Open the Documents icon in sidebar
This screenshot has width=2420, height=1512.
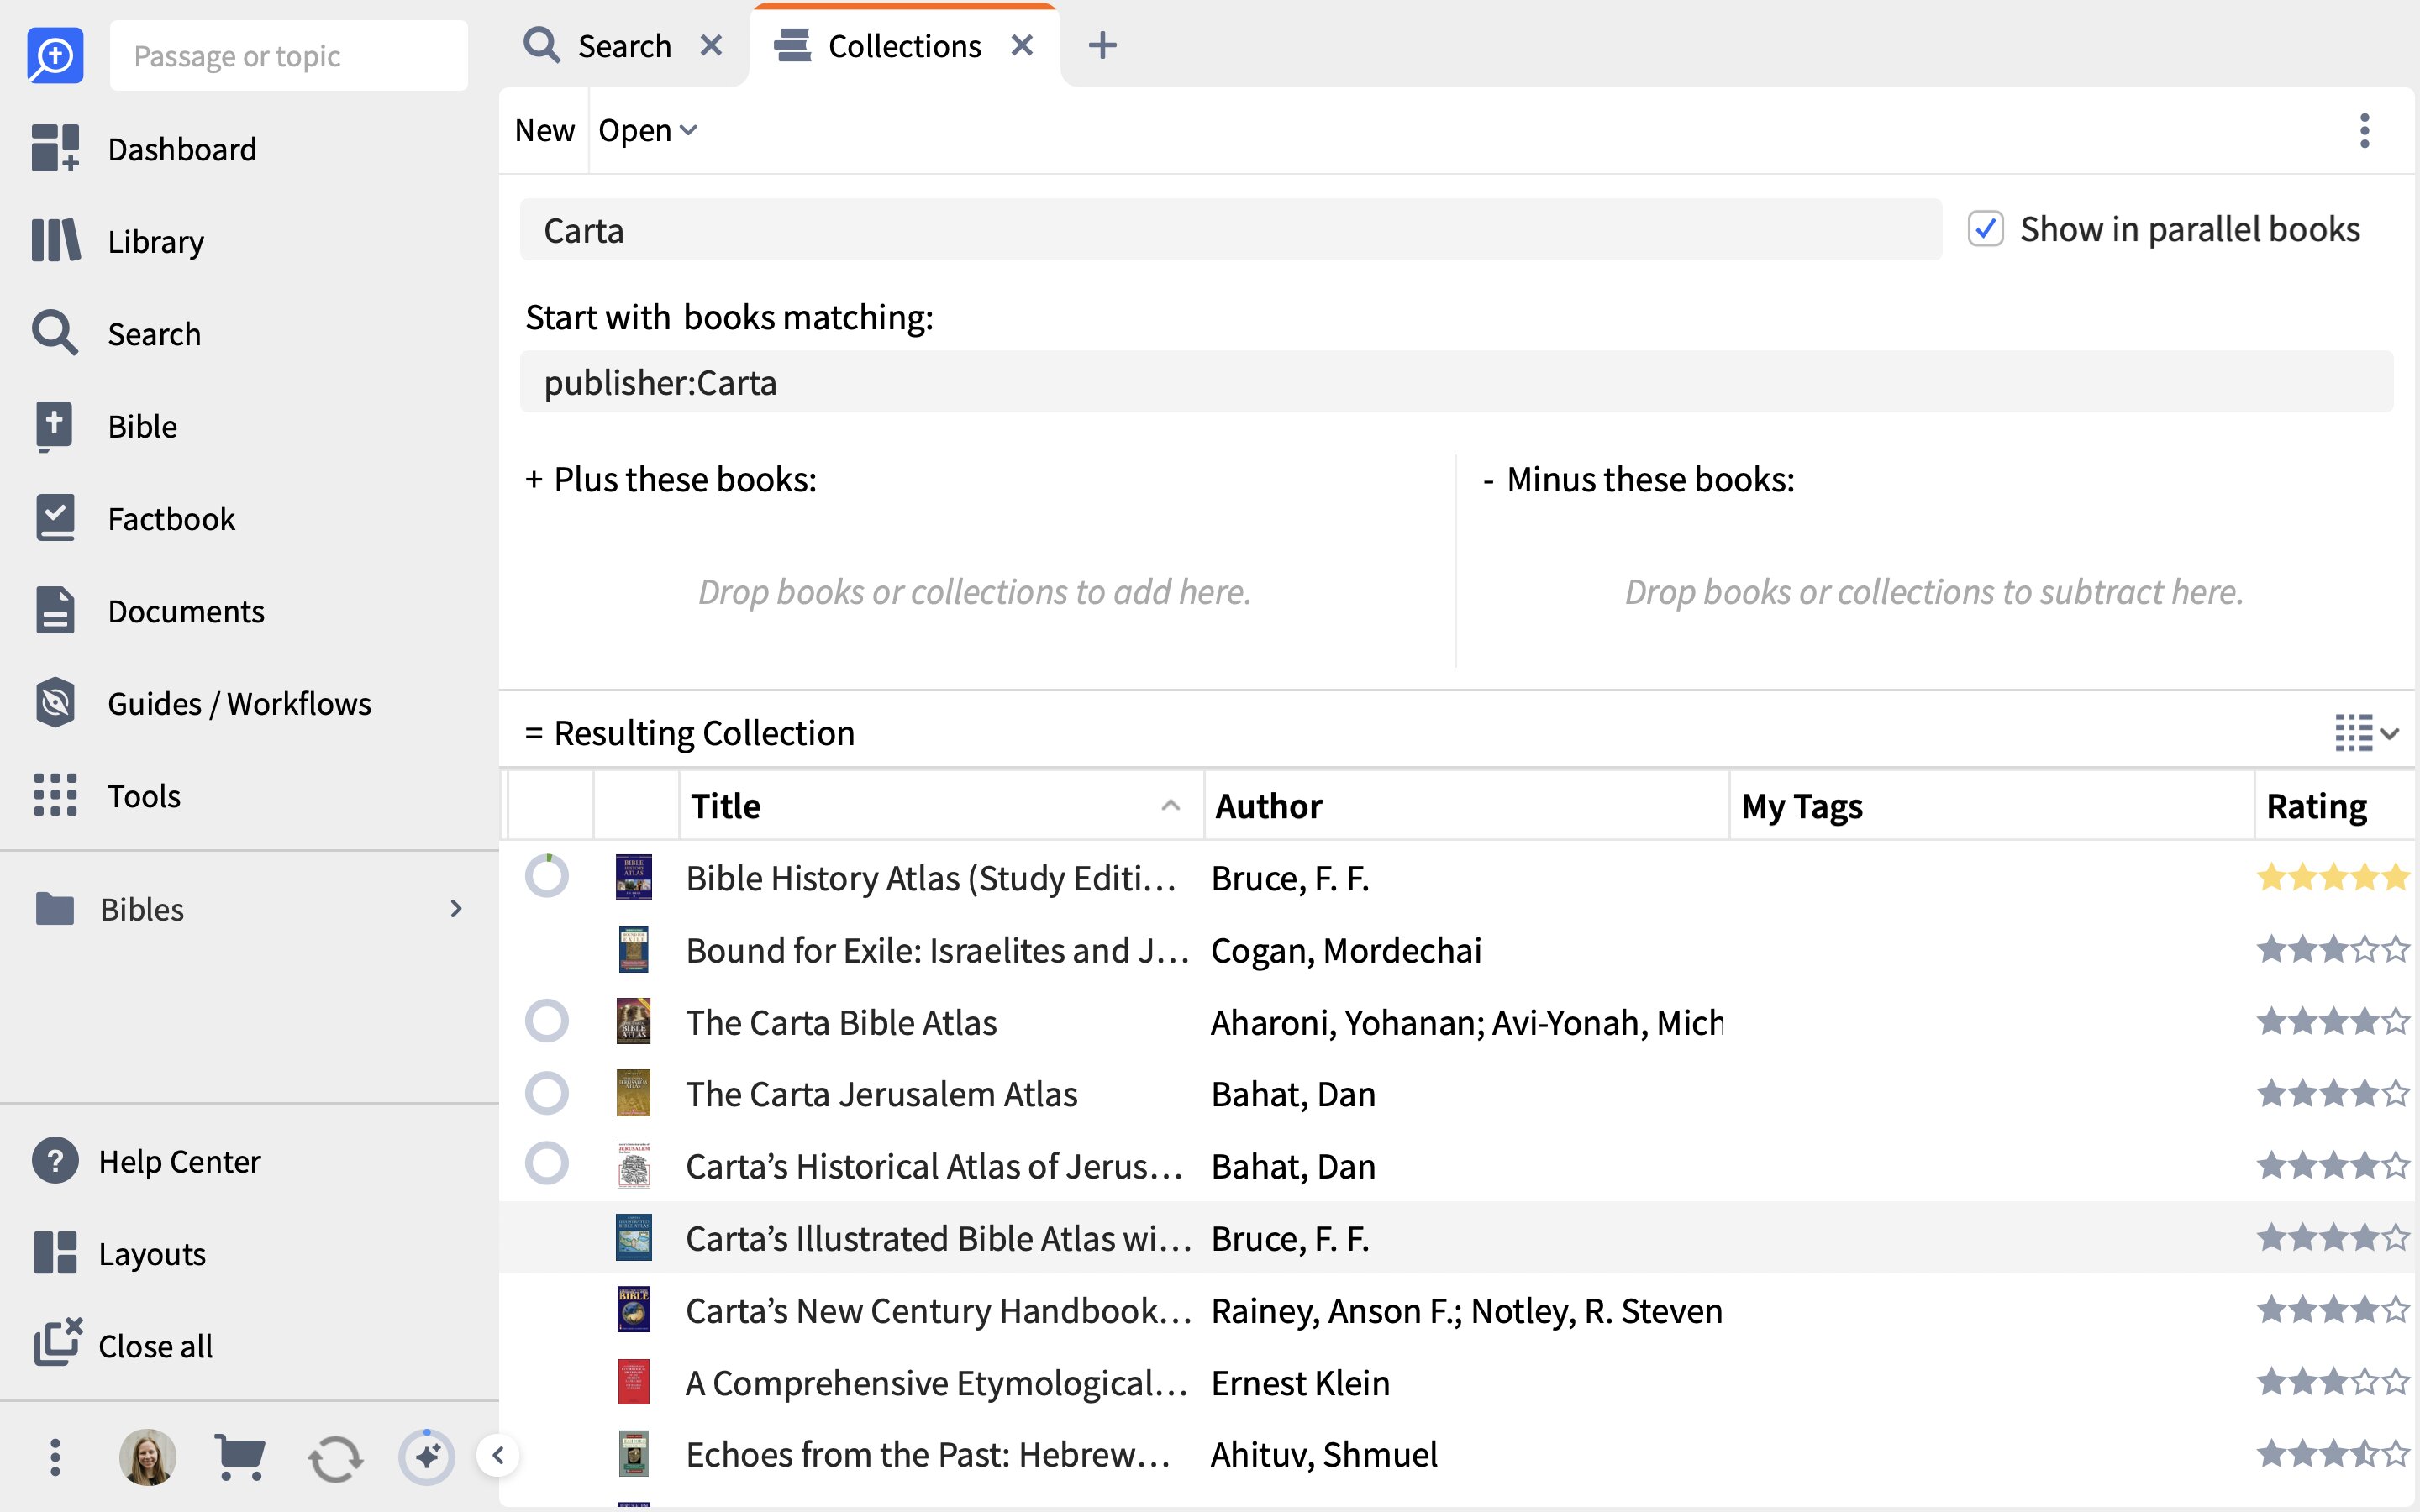(55, 611)
